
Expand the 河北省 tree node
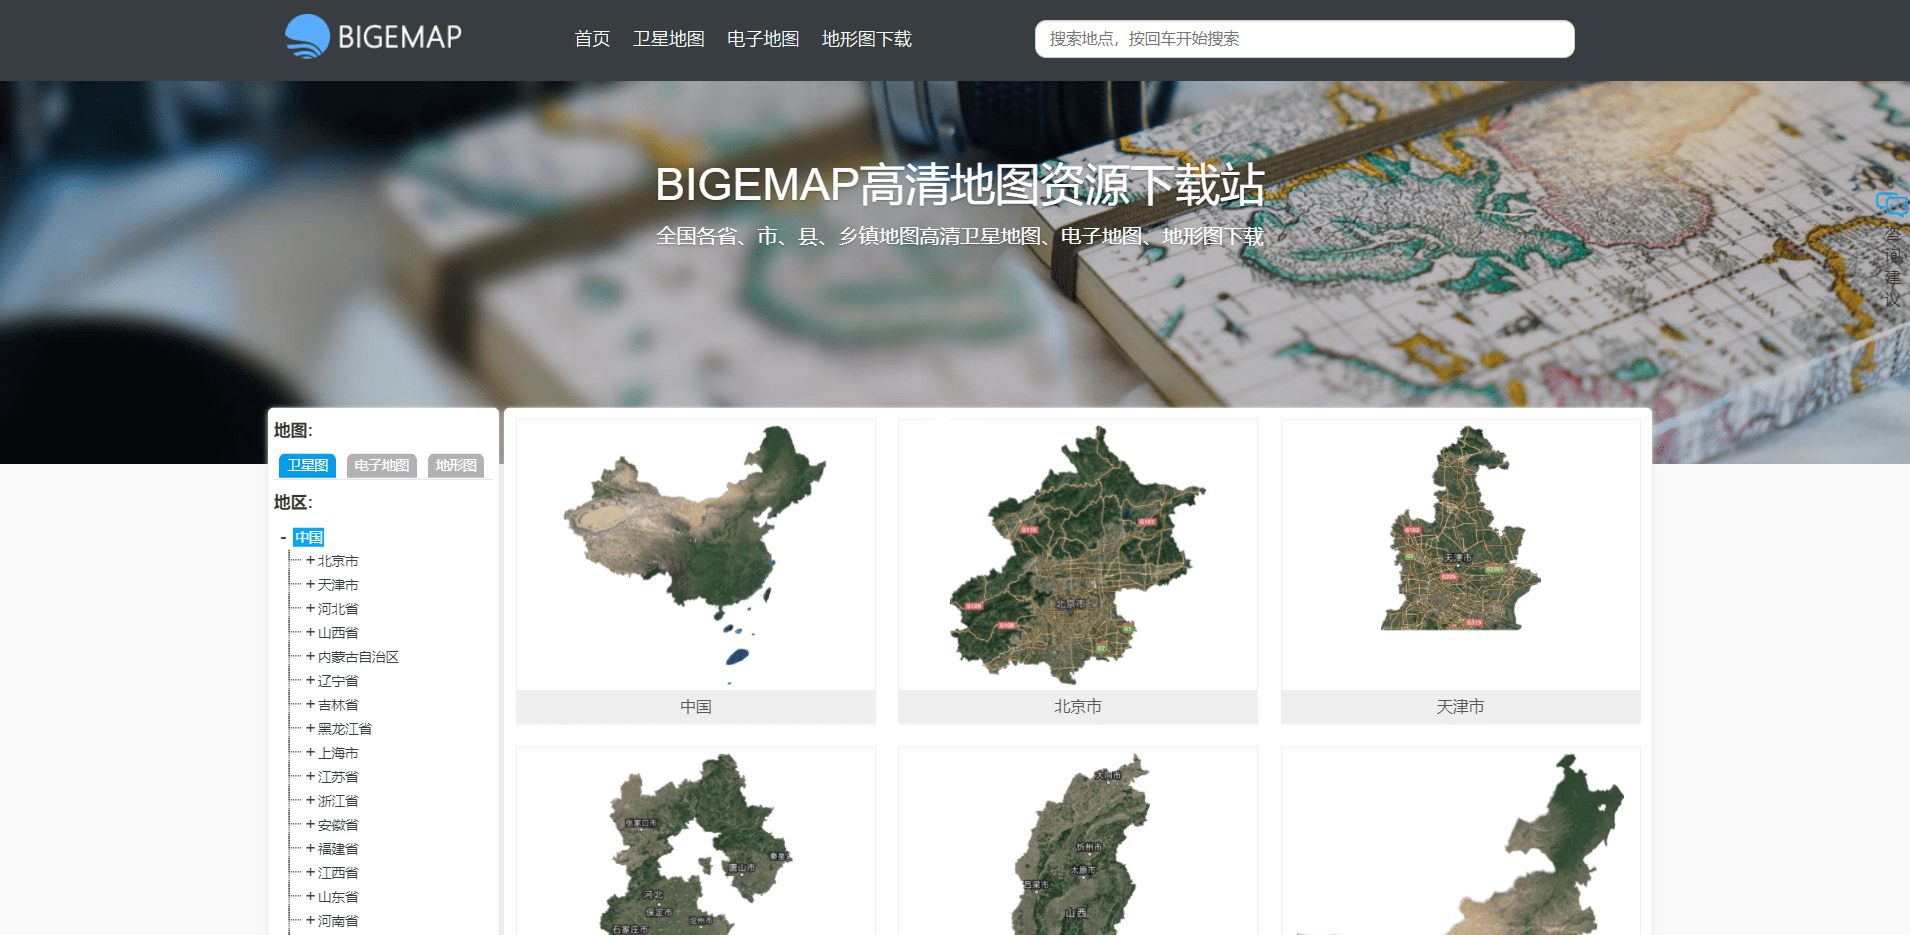(x=310, y=609)
